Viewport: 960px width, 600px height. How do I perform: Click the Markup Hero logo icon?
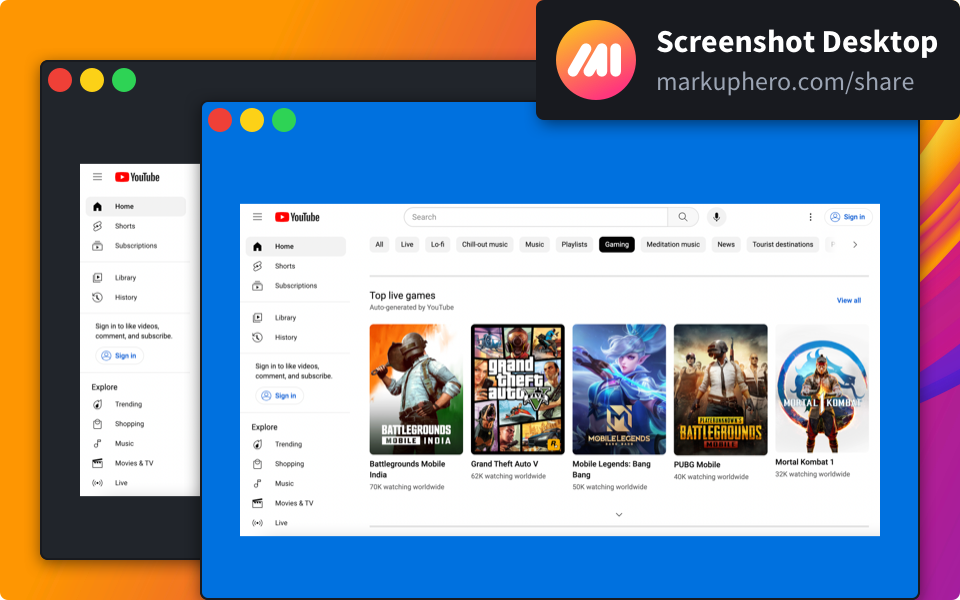coord(596,60)
